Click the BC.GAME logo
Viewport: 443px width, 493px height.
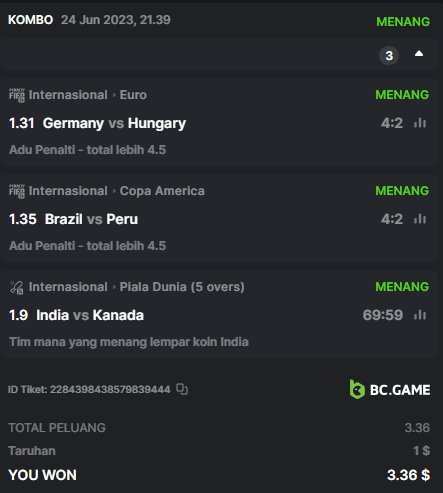[x=390, y=389]
